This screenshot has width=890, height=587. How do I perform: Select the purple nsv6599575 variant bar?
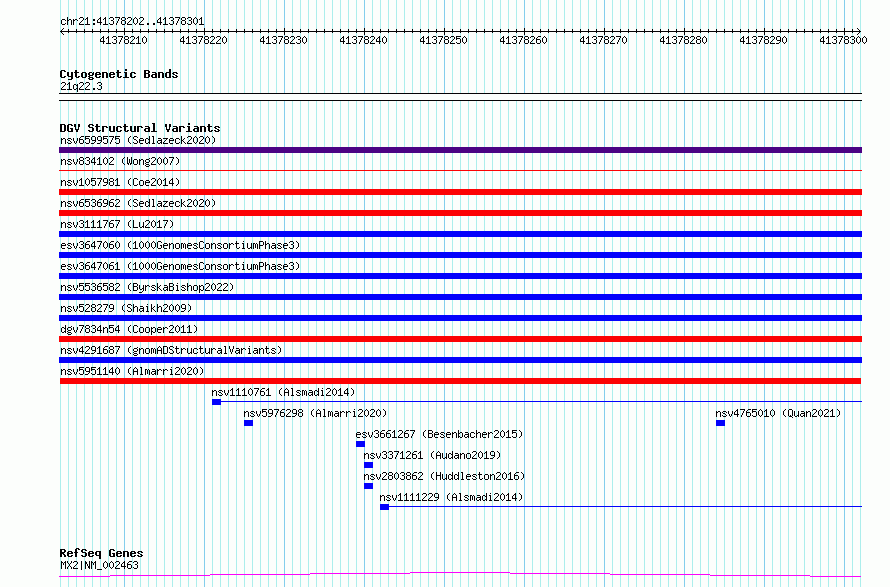pos(460,150)
